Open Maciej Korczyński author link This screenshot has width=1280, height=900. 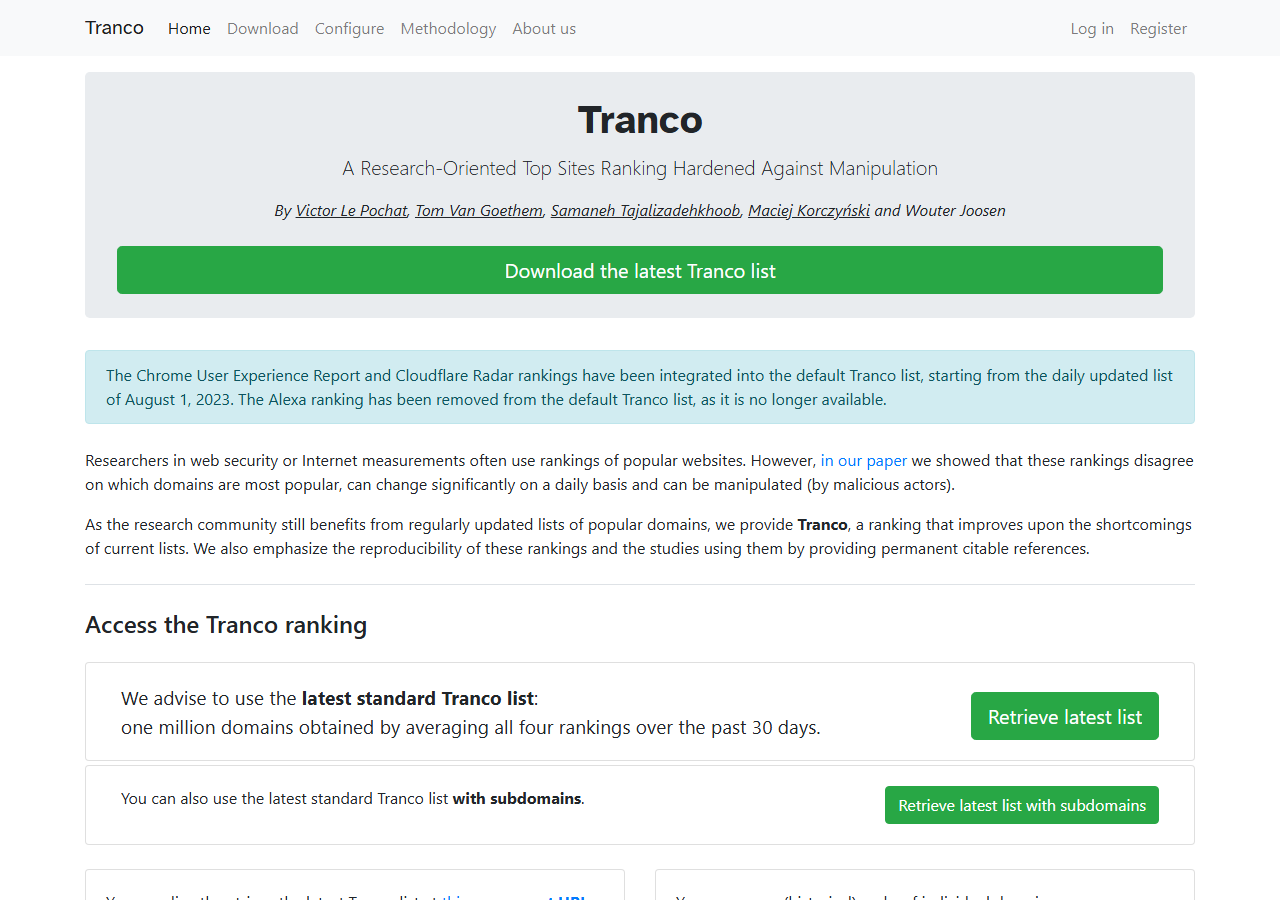[809, 210]
